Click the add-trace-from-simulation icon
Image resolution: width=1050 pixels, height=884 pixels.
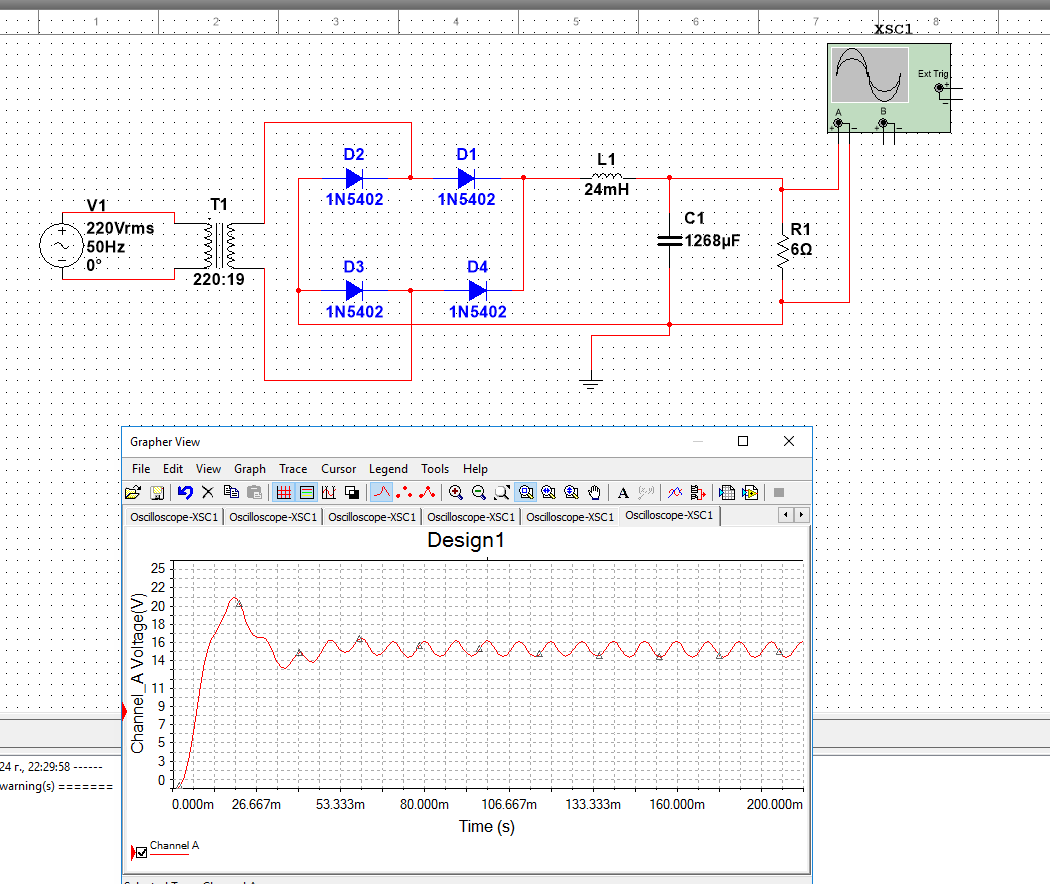pos(698,493)
